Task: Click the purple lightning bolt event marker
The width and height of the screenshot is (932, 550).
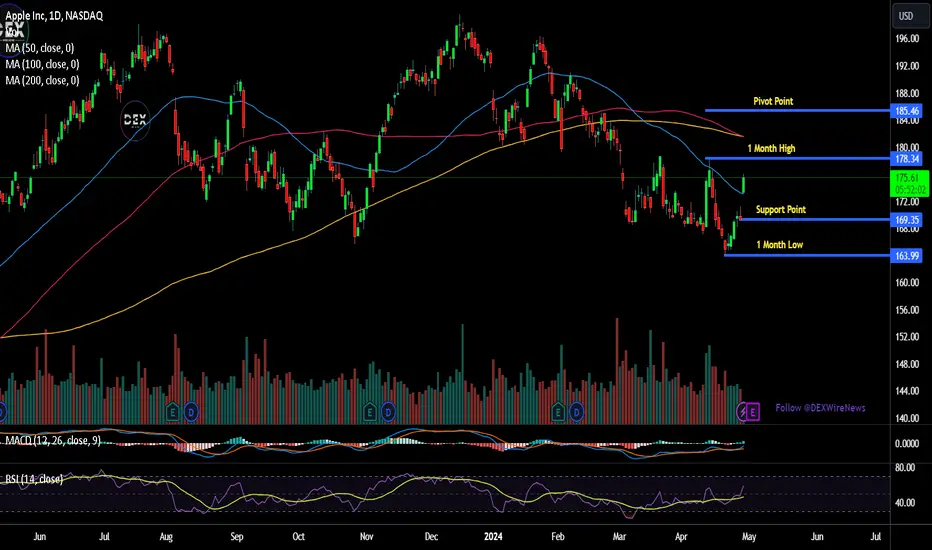Action: tap(742, 411)
